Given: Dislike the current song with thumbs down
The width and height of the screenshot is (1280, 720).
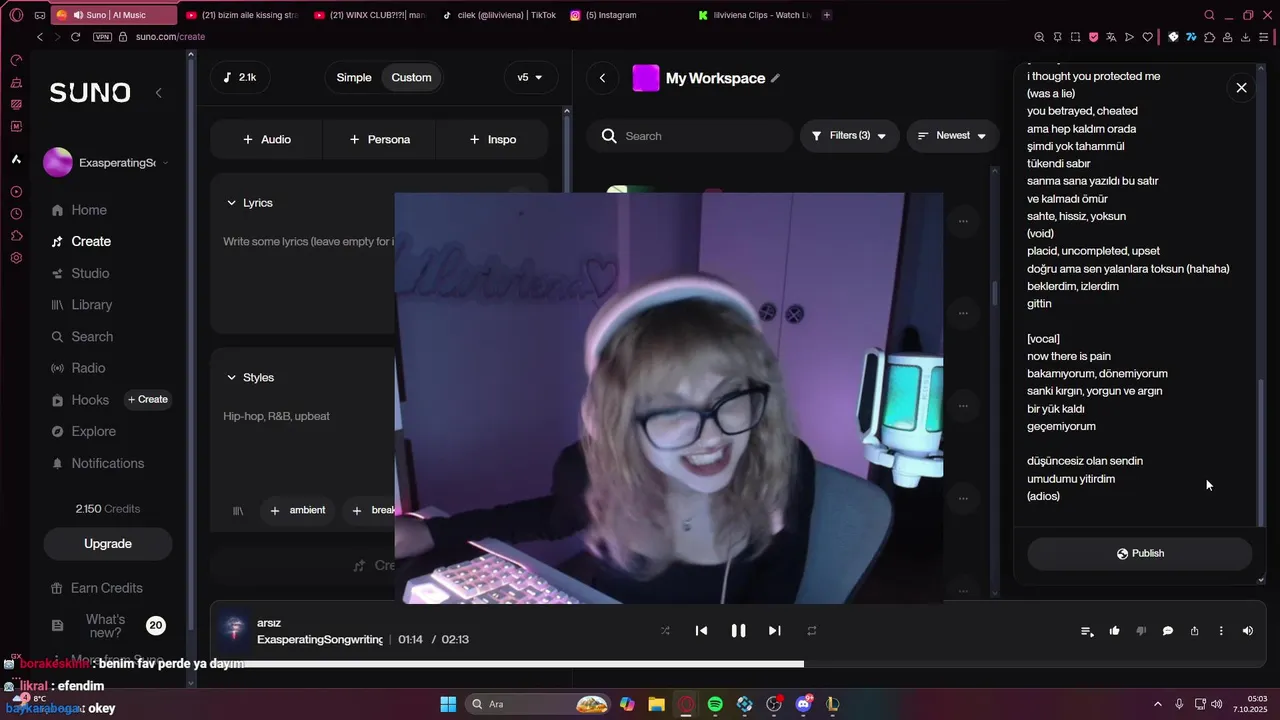Looking at the screenshot, I should (1141, 631).
